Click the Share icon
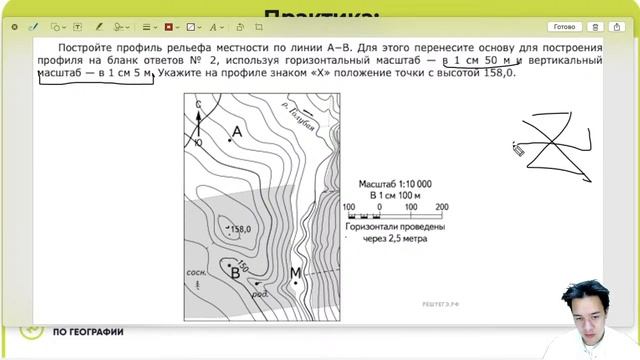640x360 pixels. [x=617, y=27]
